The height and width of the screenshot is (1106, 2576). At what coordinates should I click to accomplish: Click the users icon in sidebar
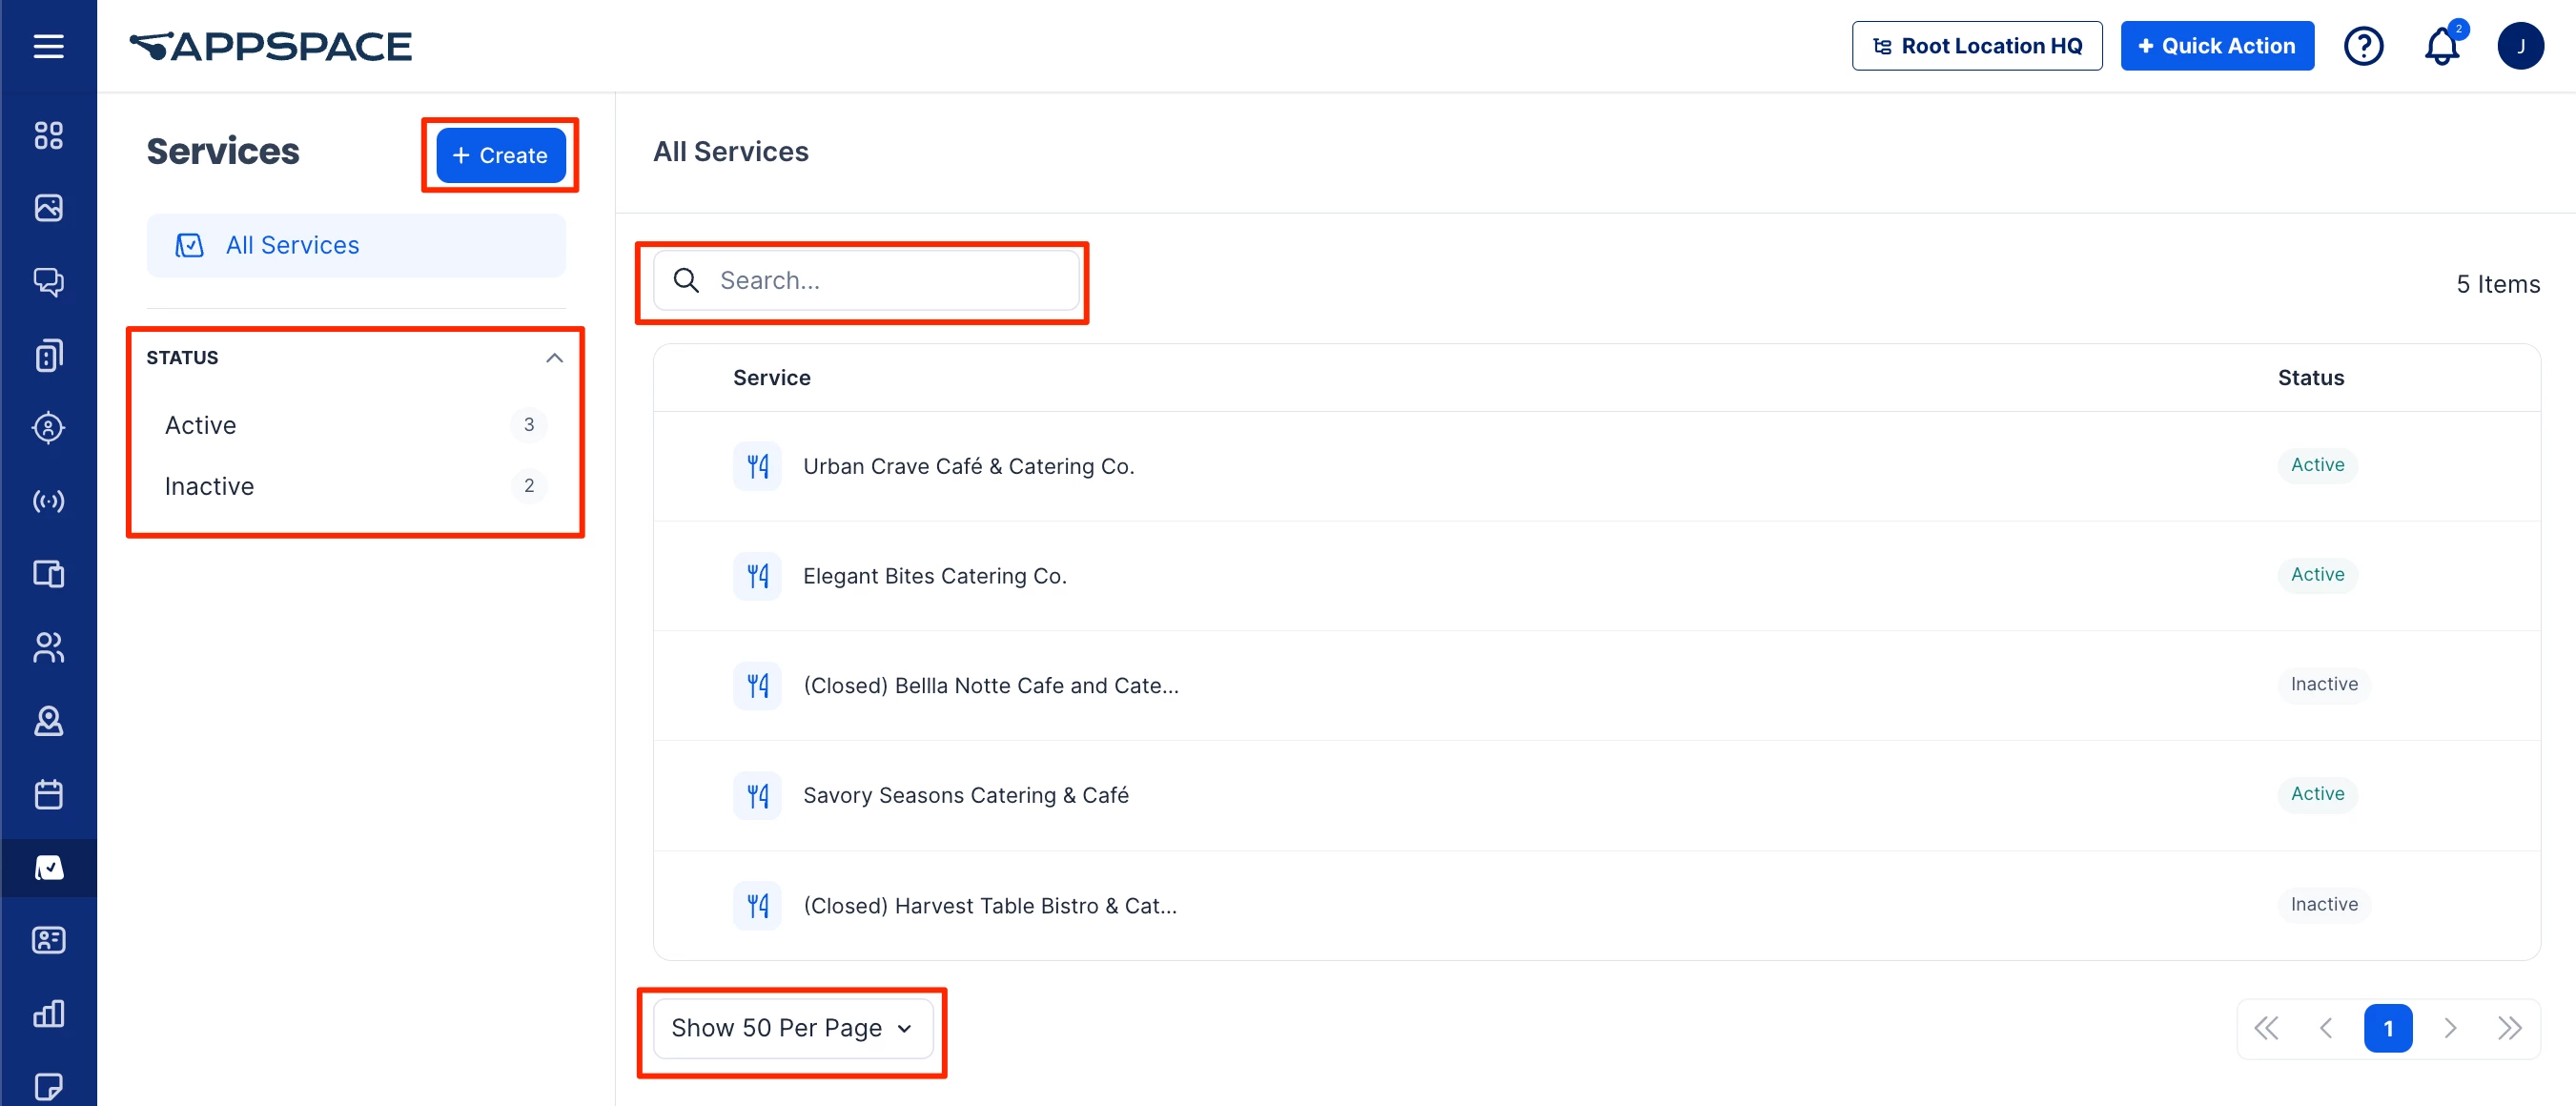[x=48, y=647]
